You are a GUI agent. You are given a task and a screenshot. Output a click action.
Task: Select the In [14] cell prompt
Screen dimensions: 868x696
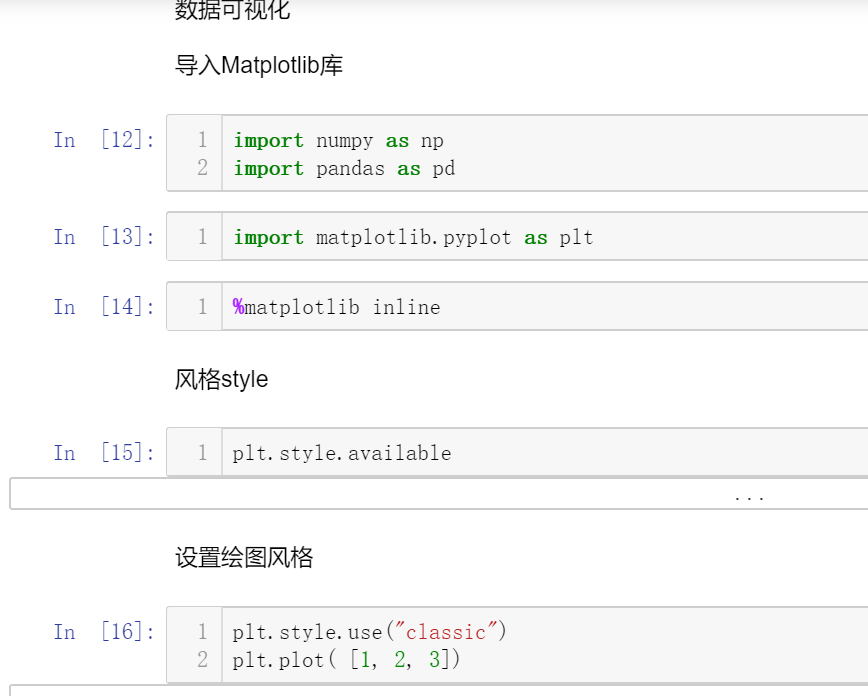point(104,307)
